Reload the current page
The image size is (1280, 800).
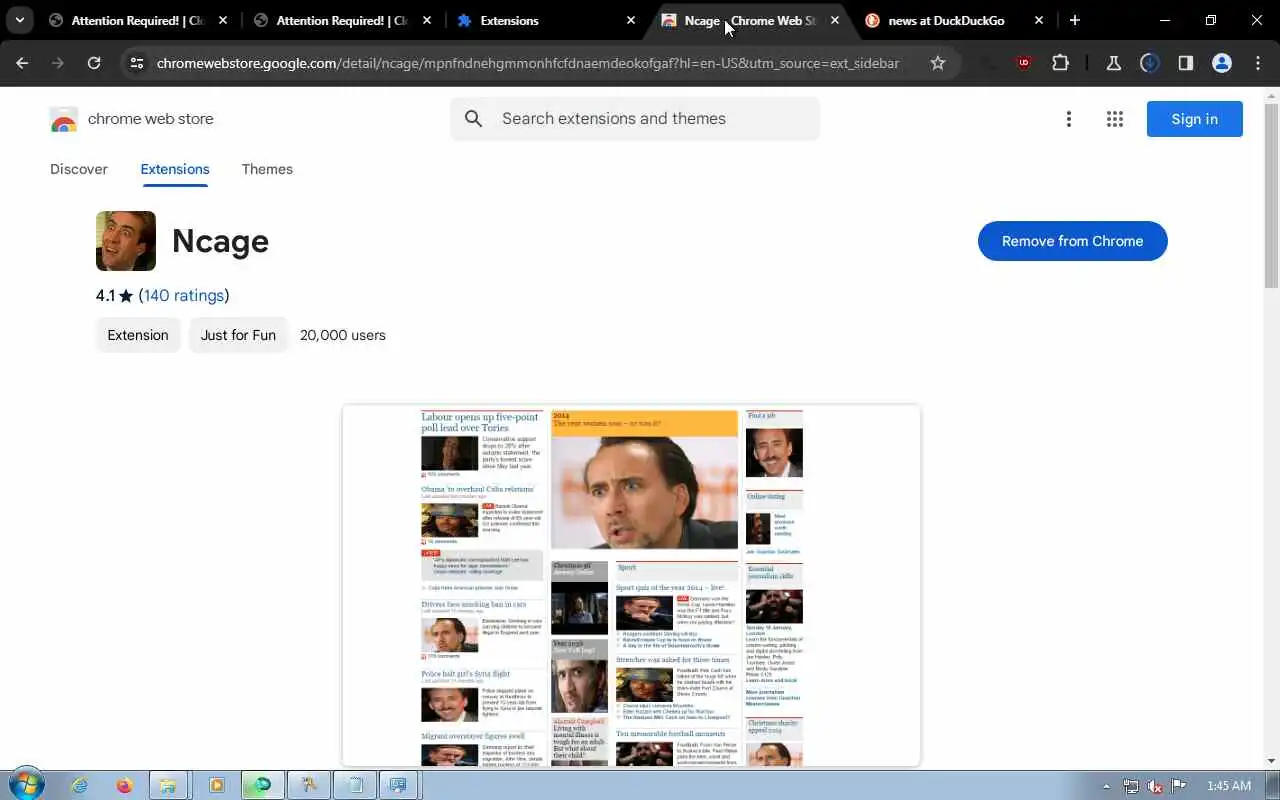(x=94, y=63)
